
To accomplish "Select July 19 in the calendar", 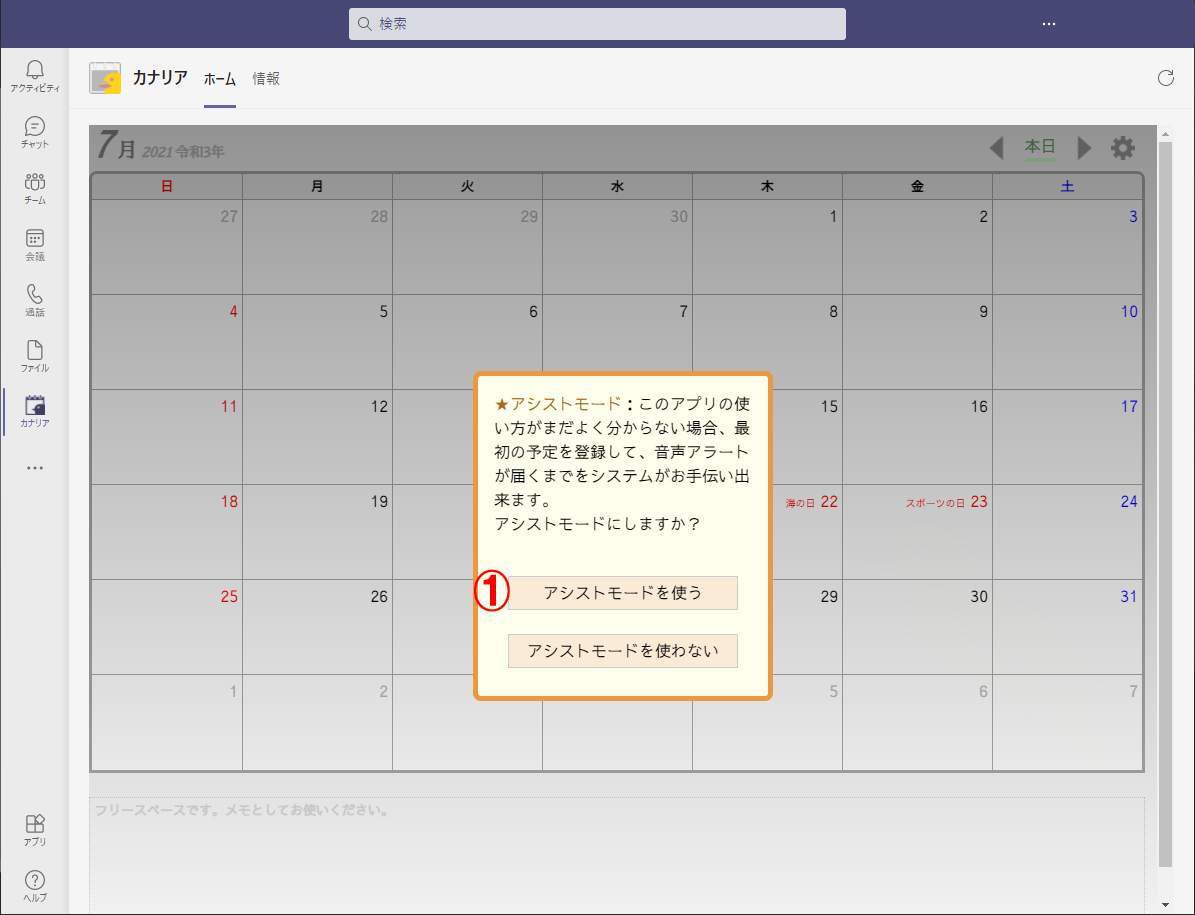I will [x=317, y=532].
